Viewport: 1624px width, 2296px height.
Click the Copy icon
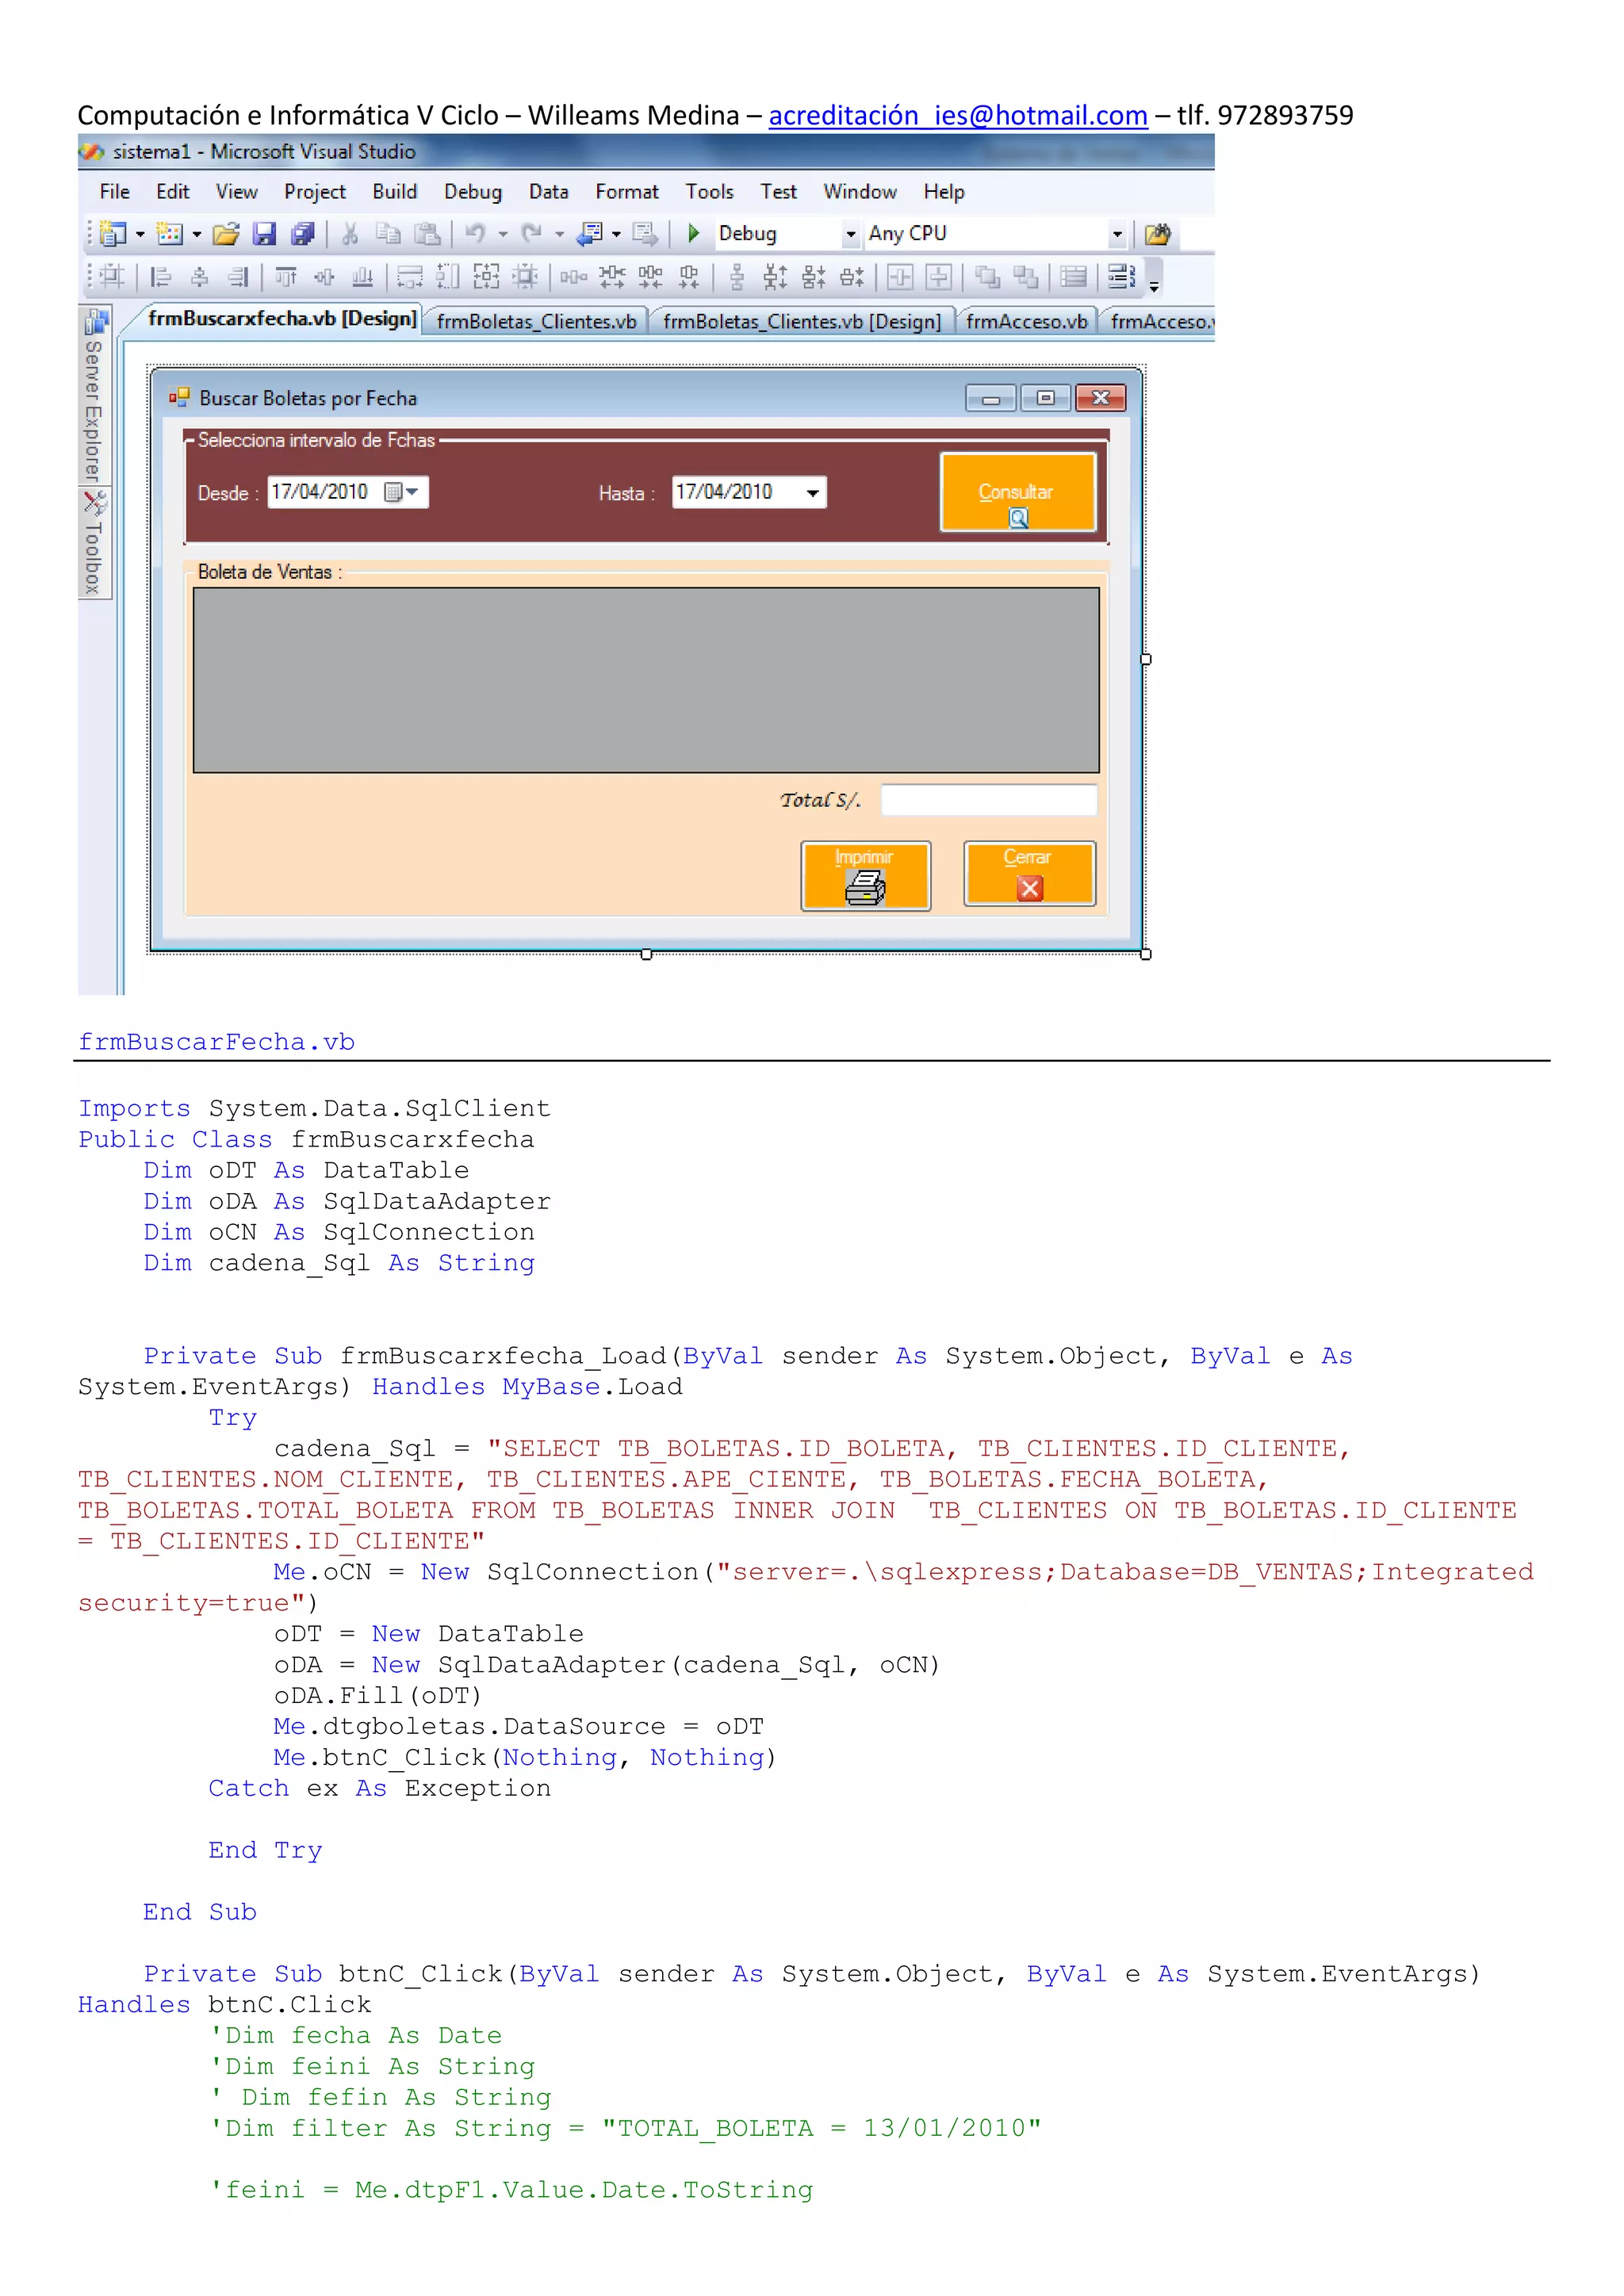tap(388, 234)
